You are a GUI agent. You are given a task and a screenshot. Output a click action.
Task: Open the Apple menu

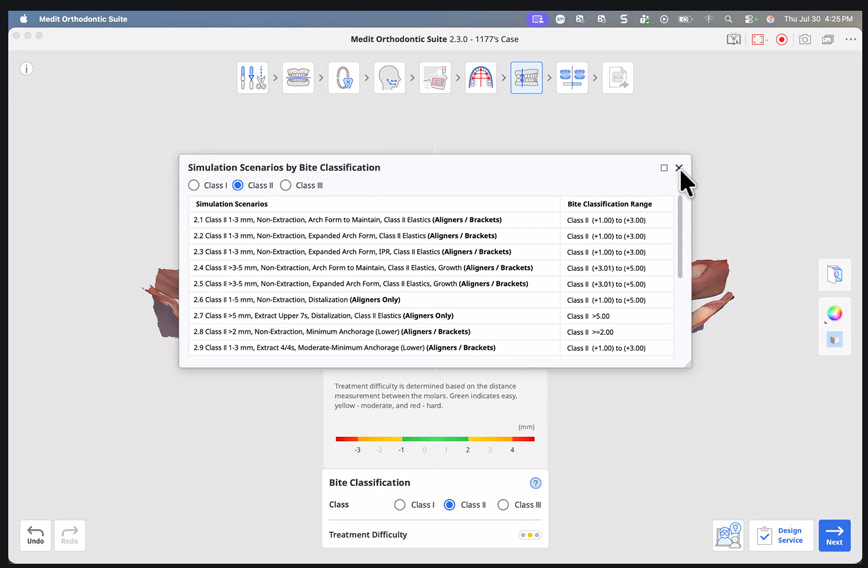[x=24, y=19]
